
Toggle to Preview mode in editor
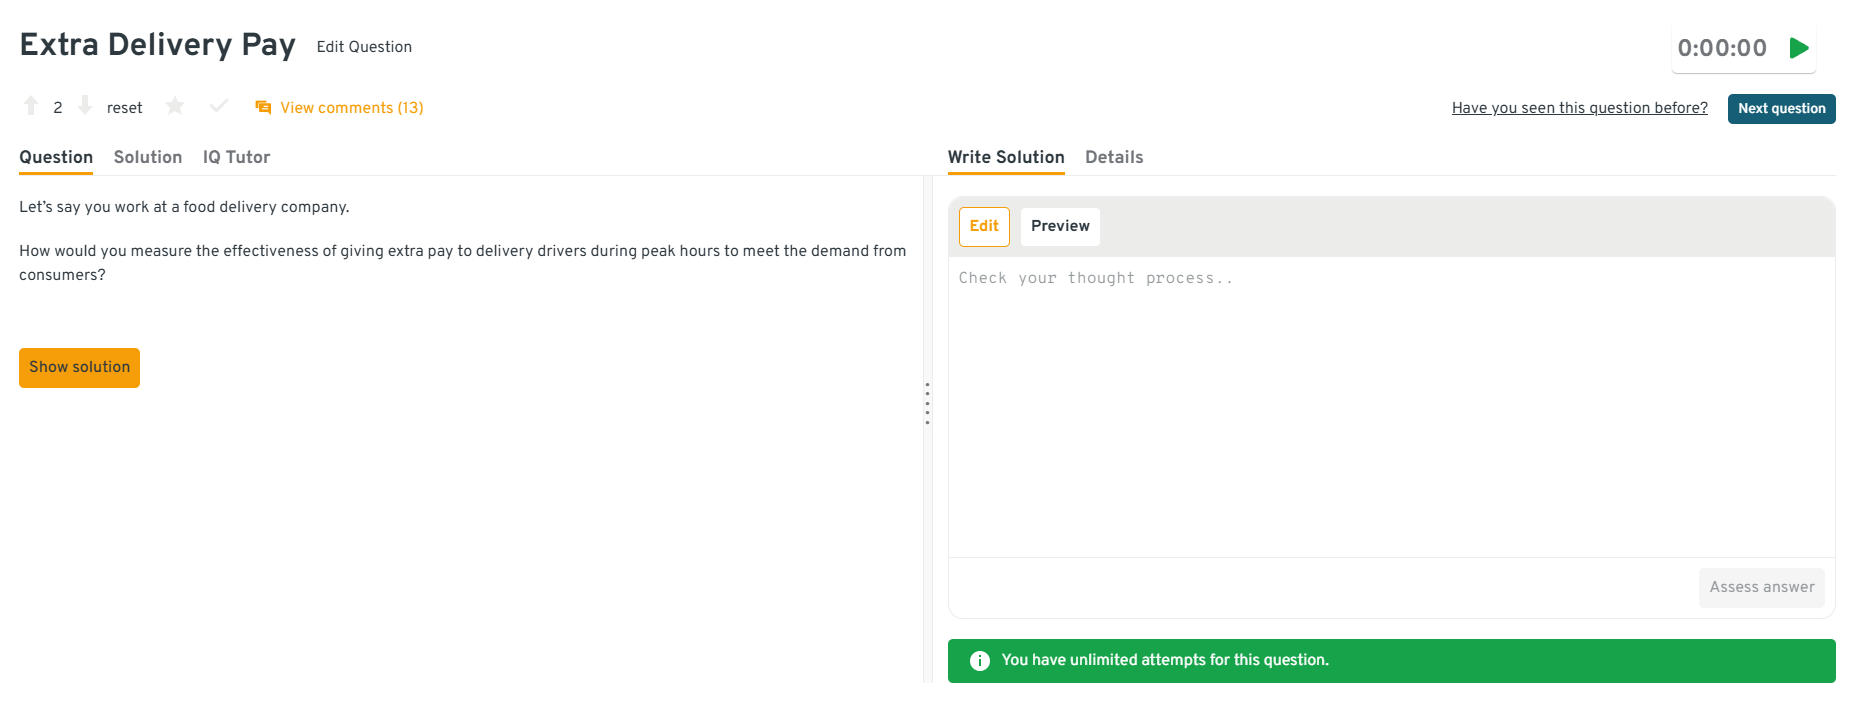(1060, 226)
